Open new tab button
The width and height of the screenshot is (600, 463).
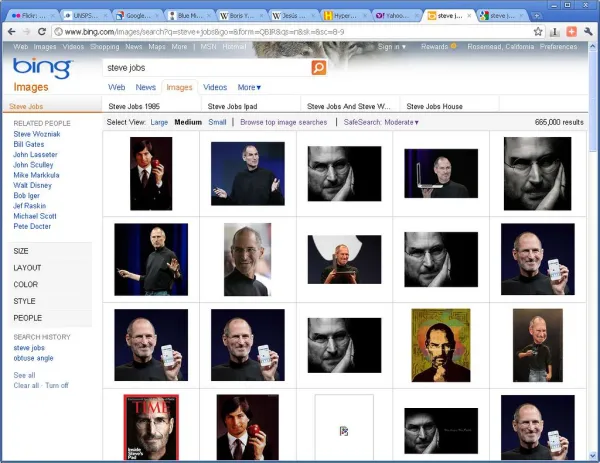[x=537, y=16]
